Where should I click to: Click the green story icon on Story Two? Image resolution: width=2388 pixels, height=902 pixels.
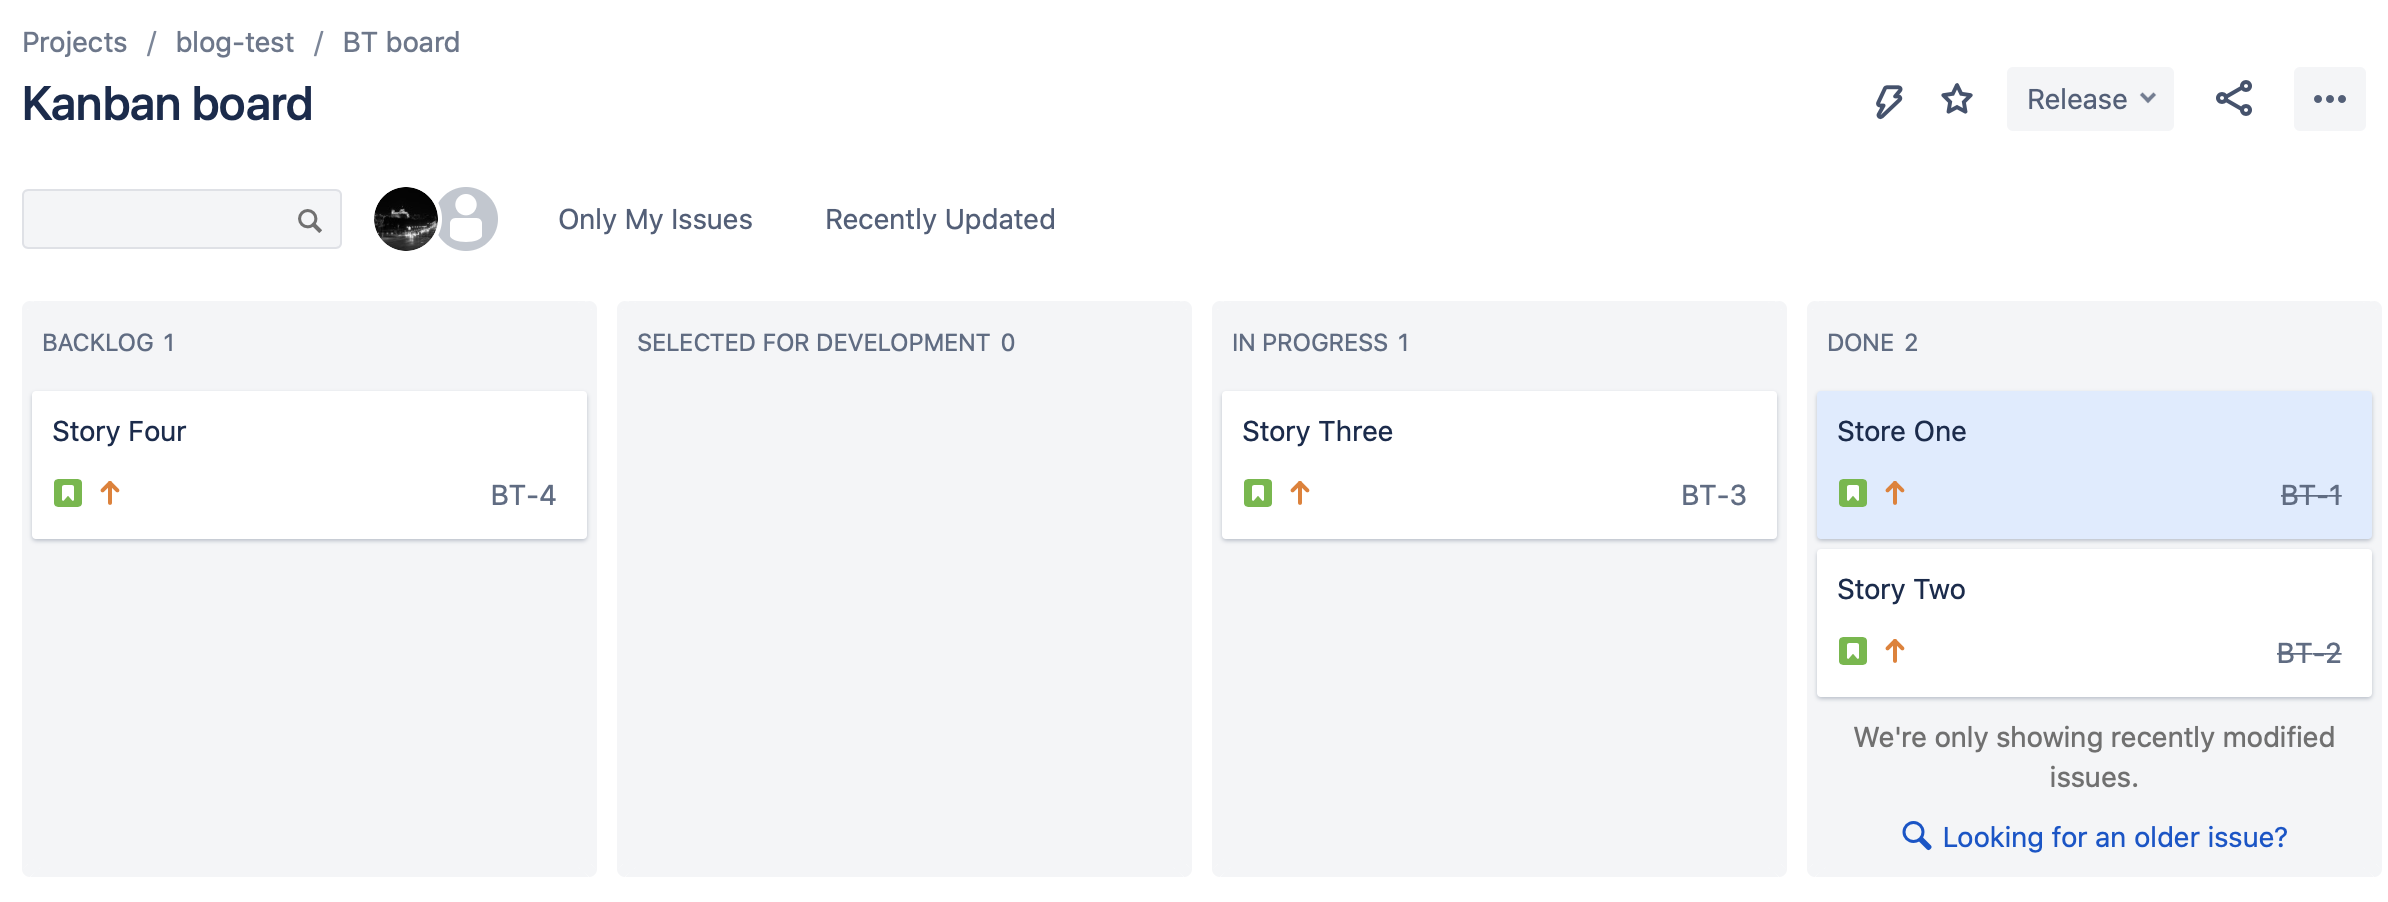pyautogui.click(x=1853, y=651)
